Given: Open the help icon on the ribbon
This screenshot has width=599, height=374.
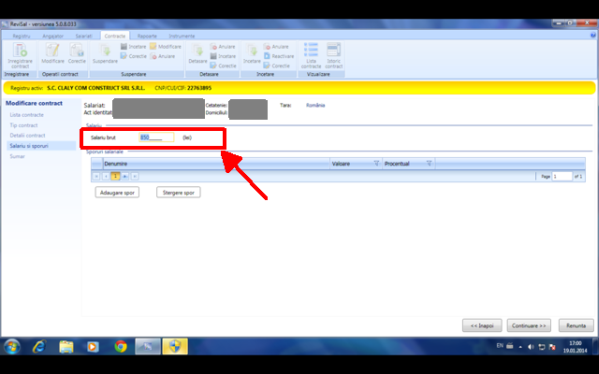Looking at the screenshot, I should coord(593,35).
